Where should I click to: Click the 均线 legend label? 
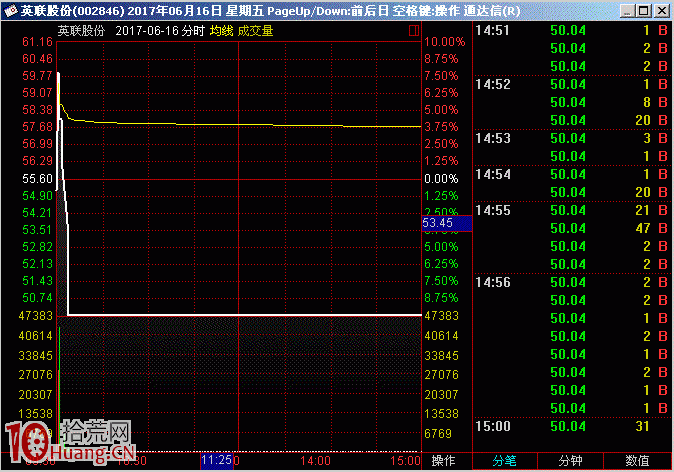pos(221,31)
